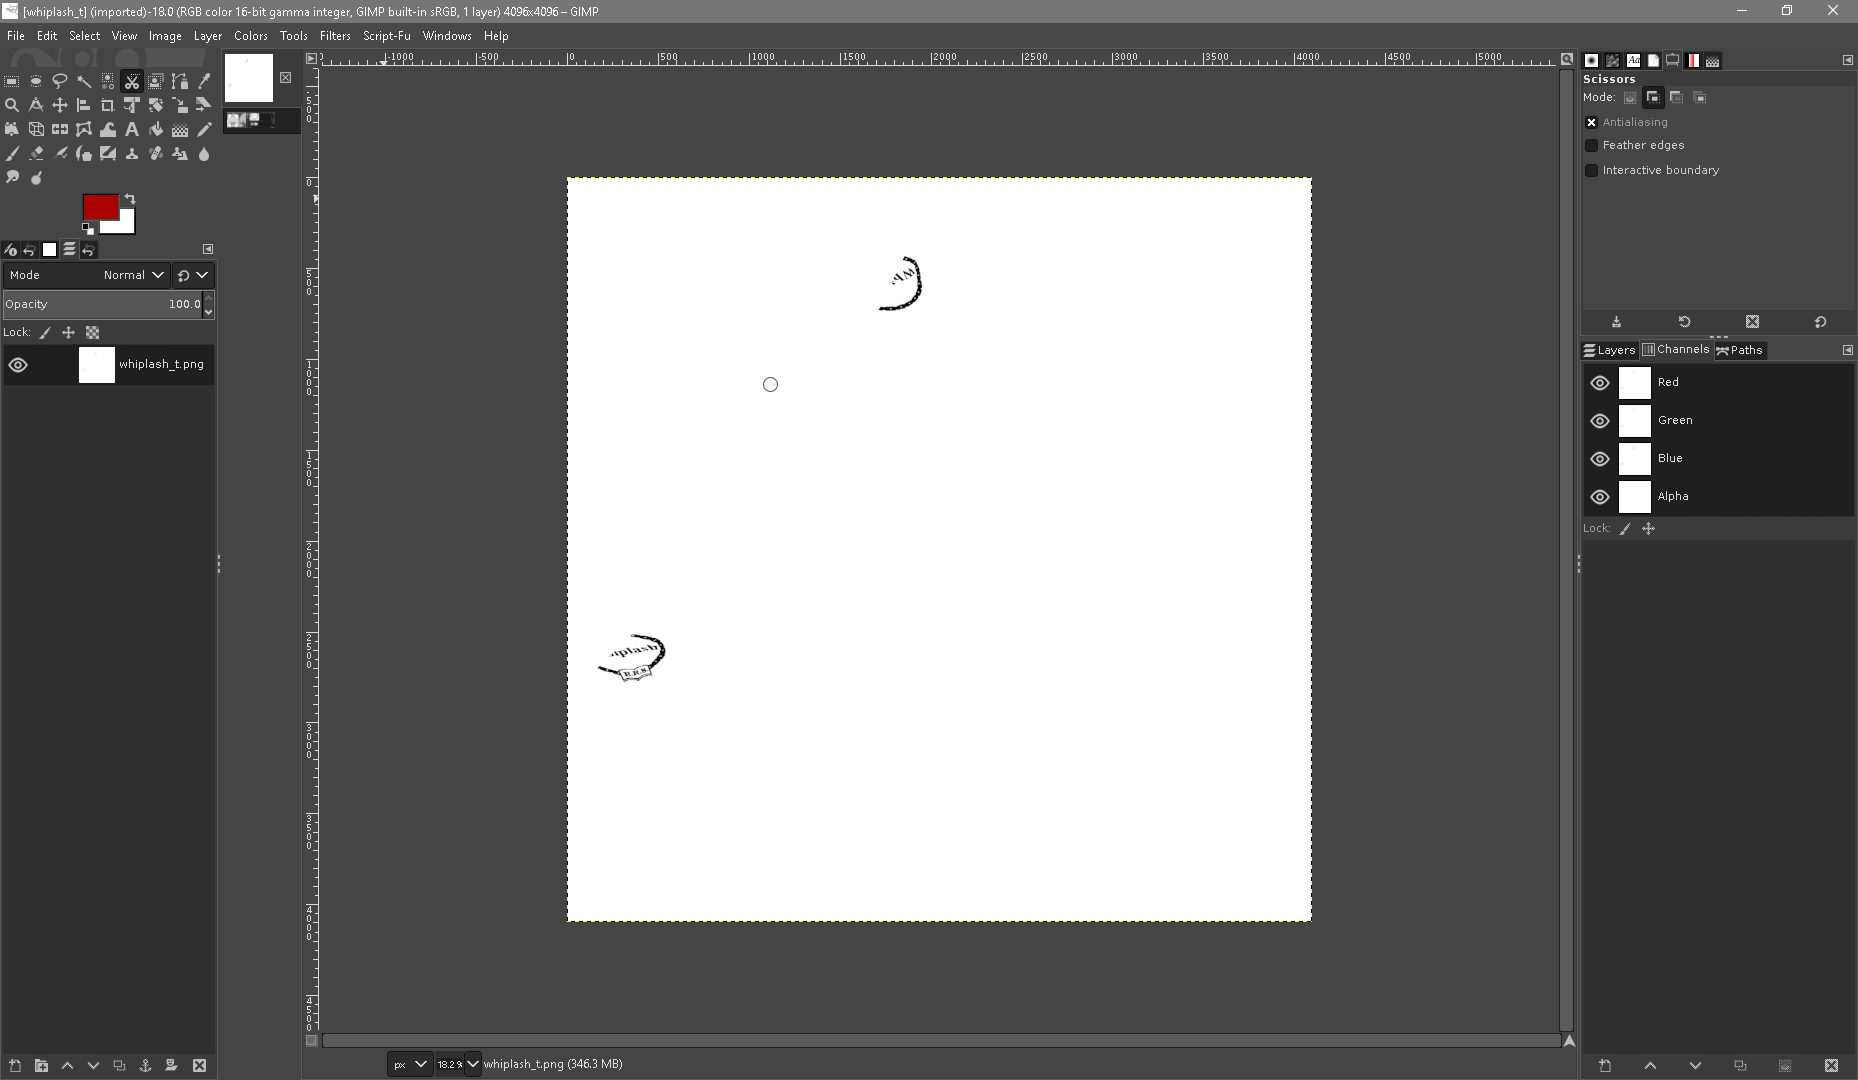Toggle visibility of the Alpha channel
This screenshot has width=1858, height=1080.
(x=1600, y=497)
